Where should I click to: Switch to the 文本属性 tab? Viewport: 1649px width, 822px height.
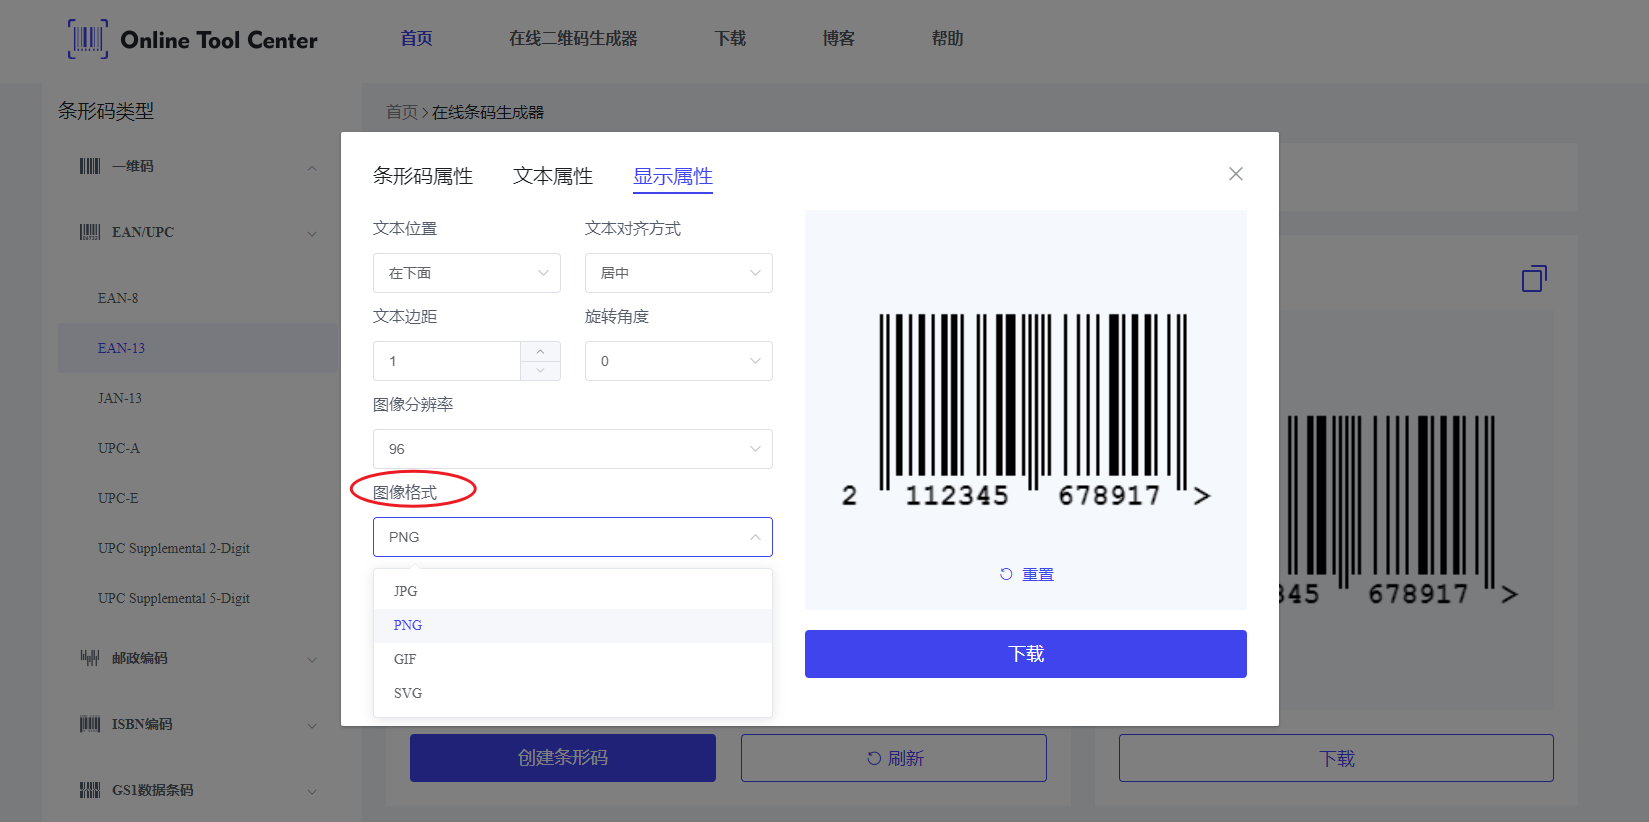pyautogui.click(x=553, y=176)
